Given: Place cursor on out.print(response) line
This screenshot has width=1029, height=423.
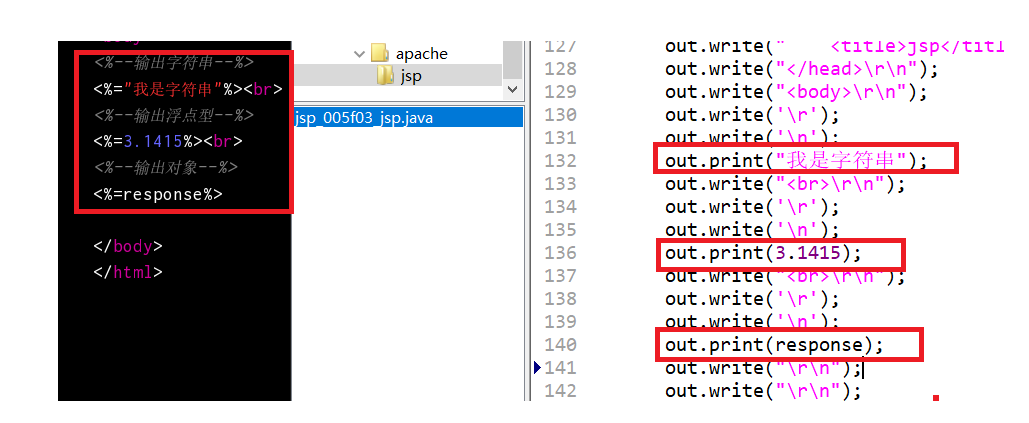Looking at the screenshot, I should [774, 344].
